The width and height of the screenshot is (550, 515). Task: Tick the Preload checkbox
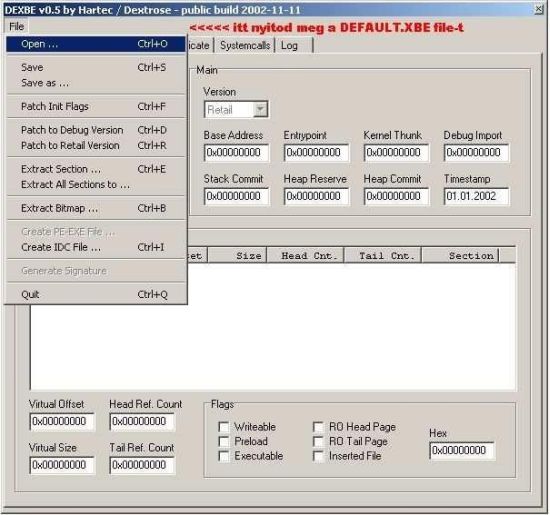tap(223, 441)
